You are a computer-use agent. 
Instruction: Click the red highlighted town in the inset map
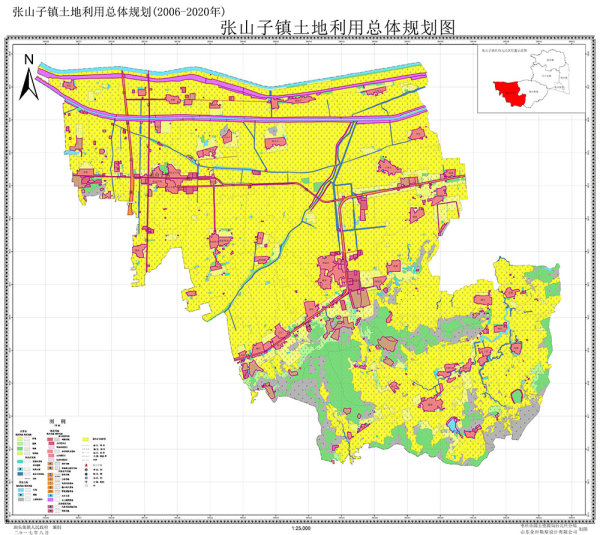click(510, 94)
